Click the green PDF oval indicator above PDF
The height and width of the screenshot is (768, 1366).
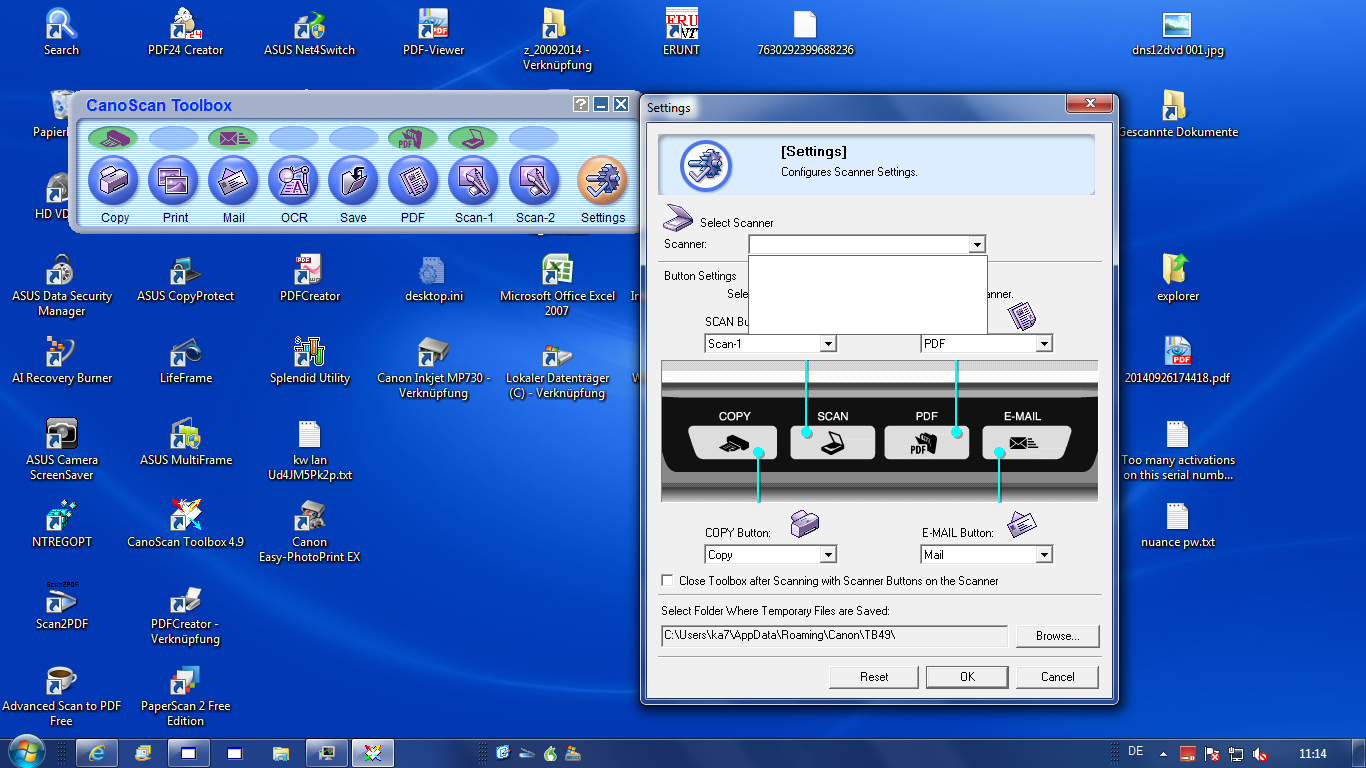coord(414,138)
